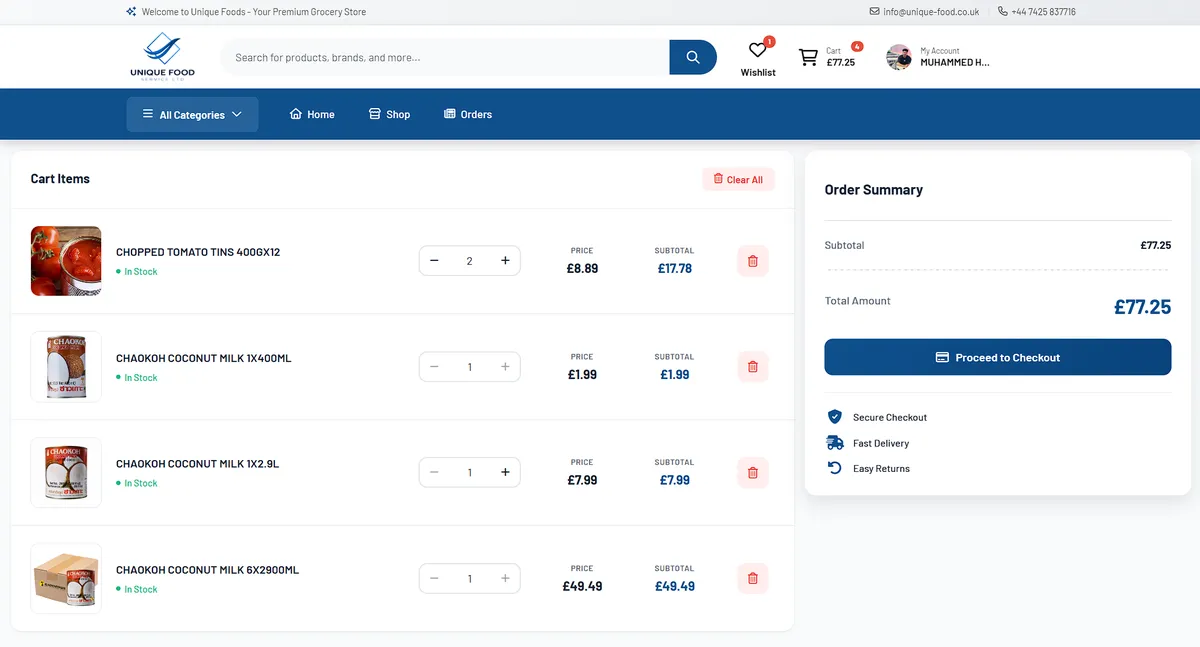Viewport: 1200px width, 647px height.
Task: Click Chaokoh Coconut Milk 1X400ML product image
Action: (66, 367)
